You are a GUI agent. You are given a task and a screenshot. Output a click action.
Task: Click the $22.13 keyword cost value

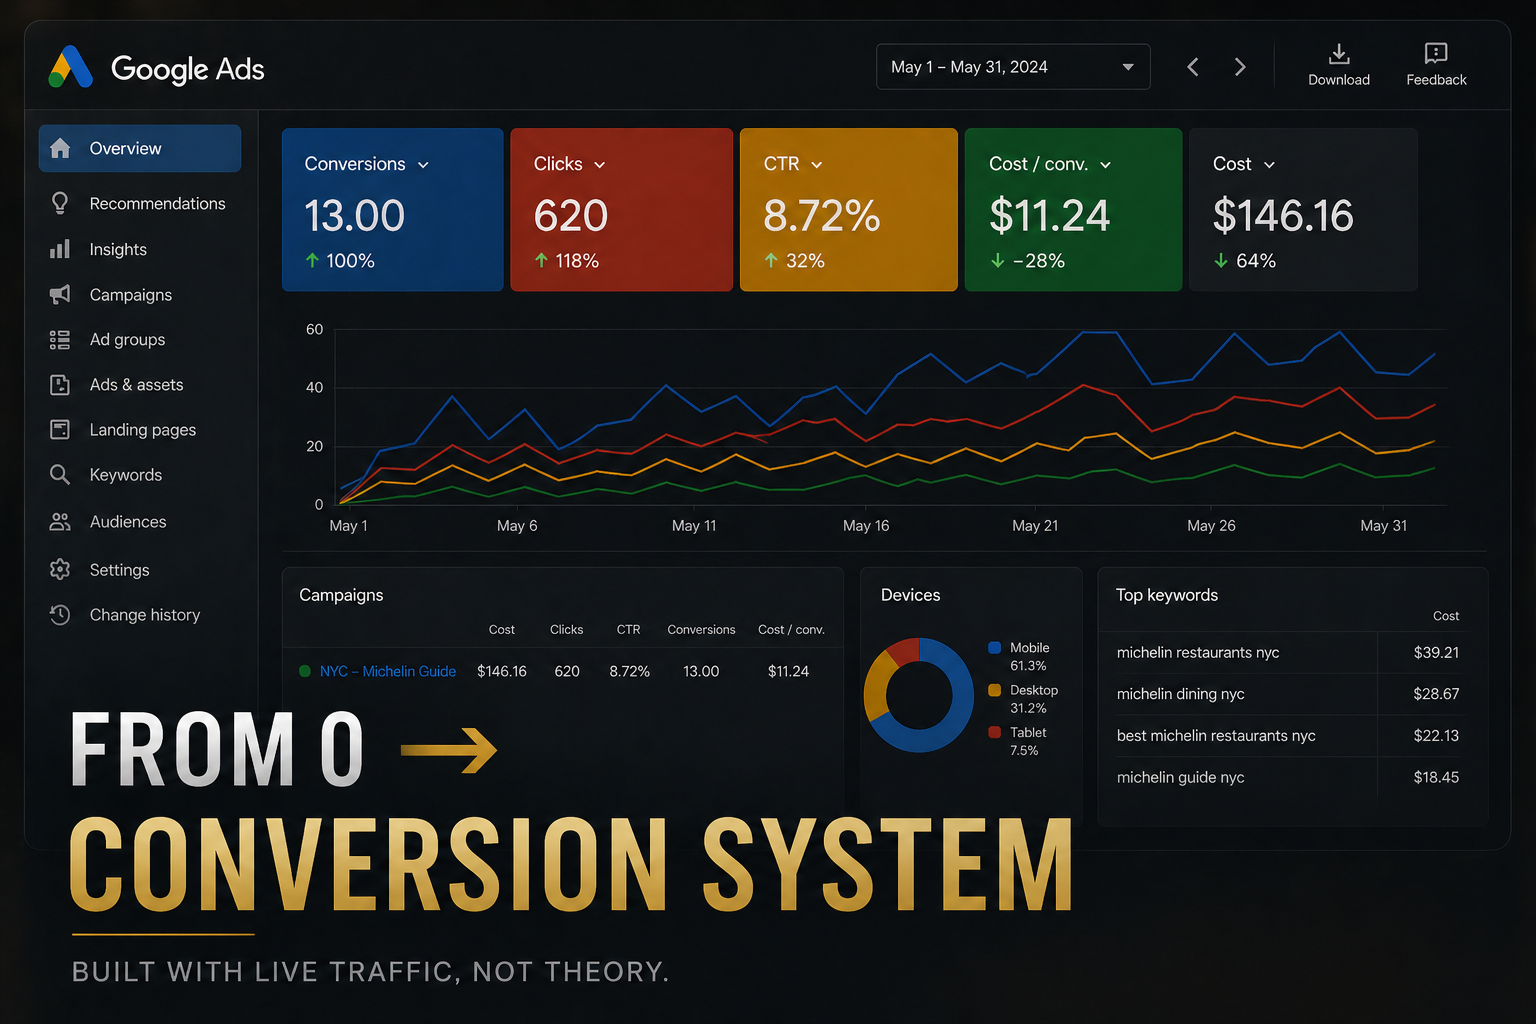[1436, 735]
